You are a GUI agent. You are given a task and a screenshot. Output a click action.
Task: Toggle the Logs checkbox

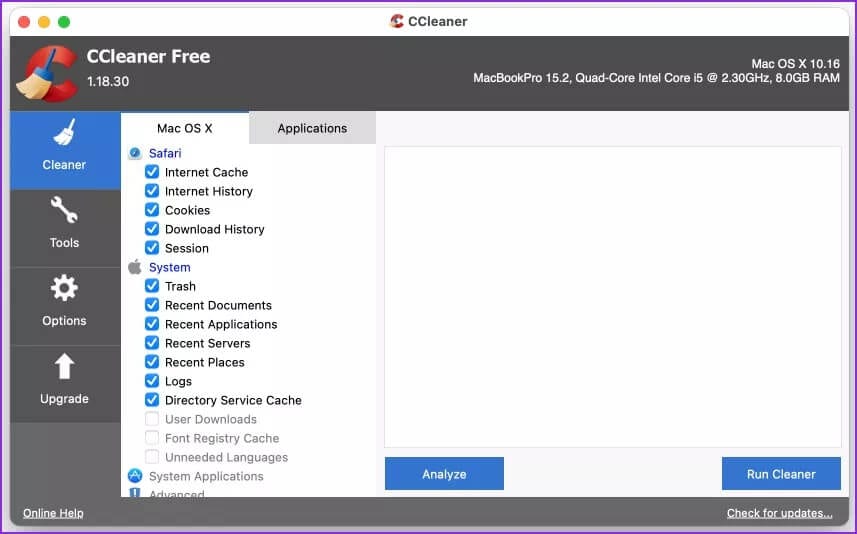click(x=152, y=380)
